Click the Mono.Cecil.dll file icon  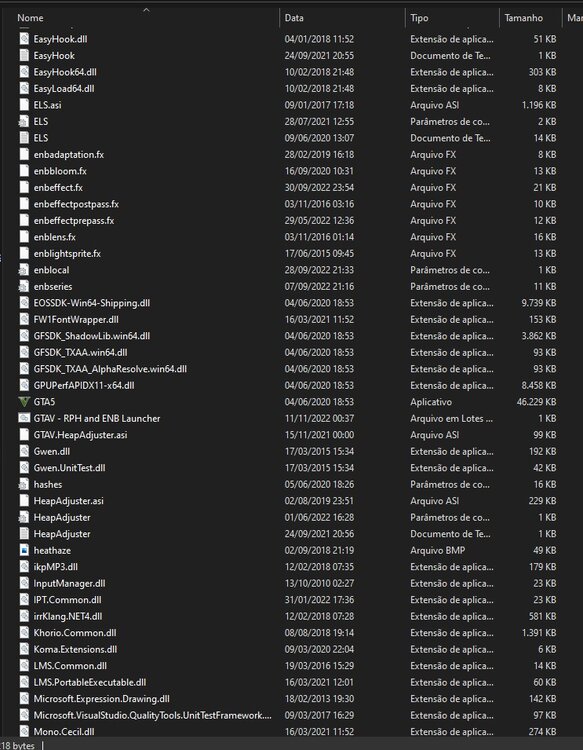tap(24, 731)
